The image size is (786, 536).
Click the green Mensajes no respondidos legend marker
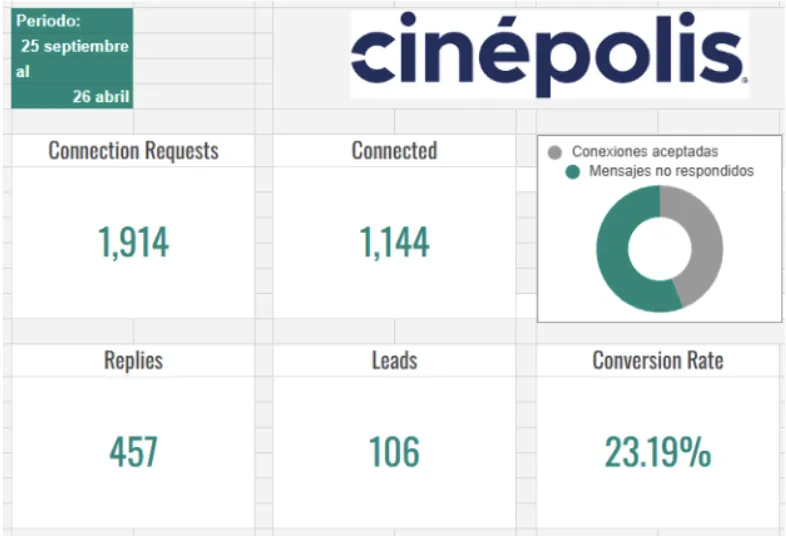click(x=572, y=171)
